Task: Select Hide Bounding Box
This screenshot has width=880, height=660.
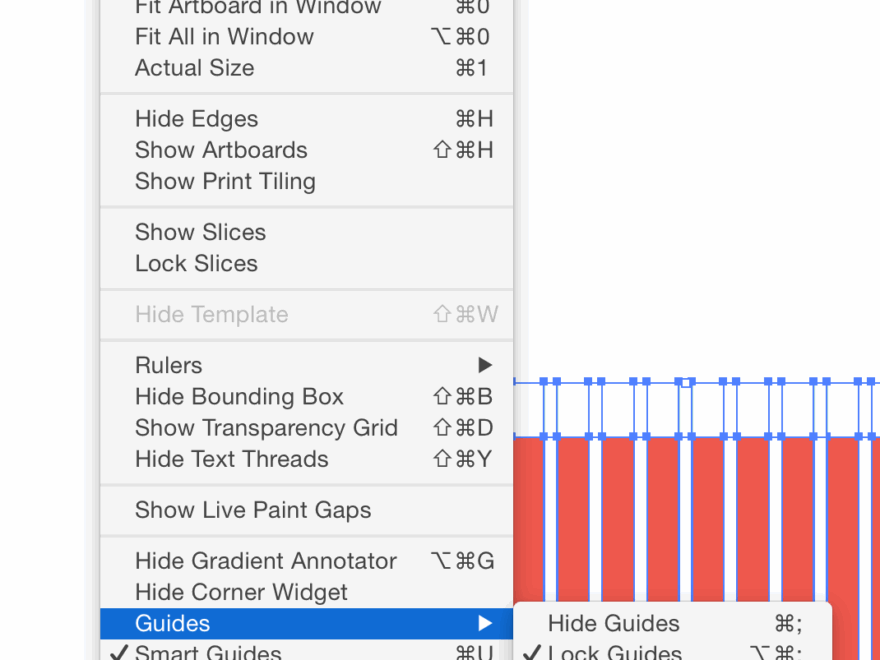Action: pos(239,397)
